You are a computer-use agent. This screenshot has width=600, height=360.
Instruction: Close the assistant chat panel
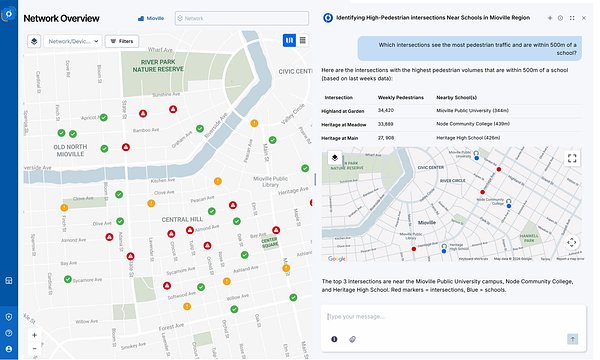point(584,18)
